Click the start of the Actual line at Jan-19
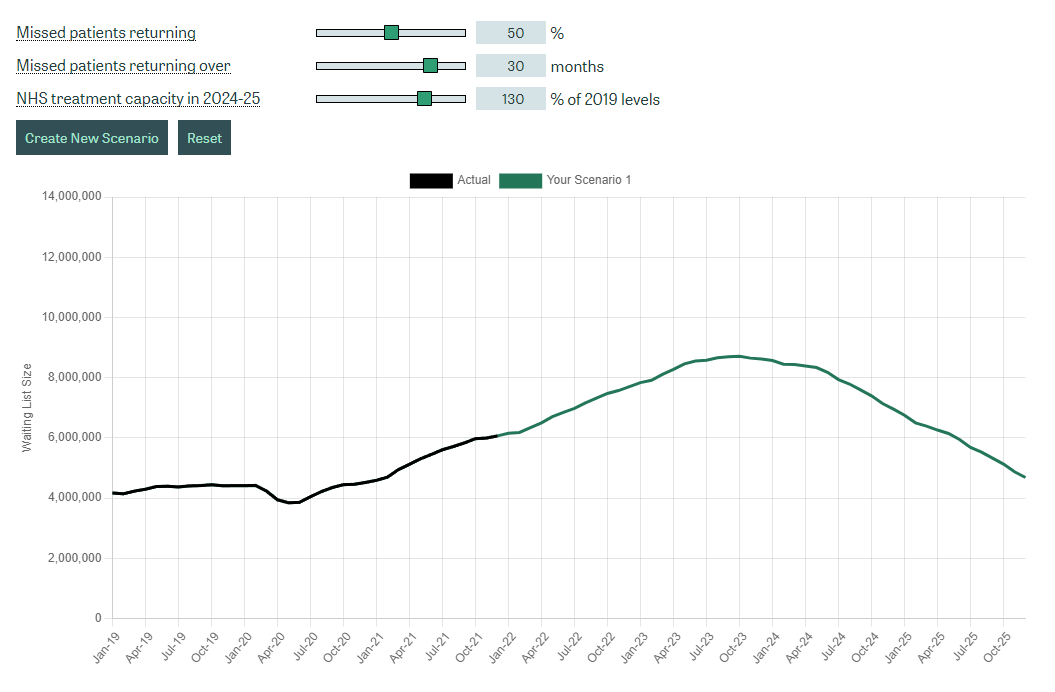 pyautogui.click(x=113, y=493)
